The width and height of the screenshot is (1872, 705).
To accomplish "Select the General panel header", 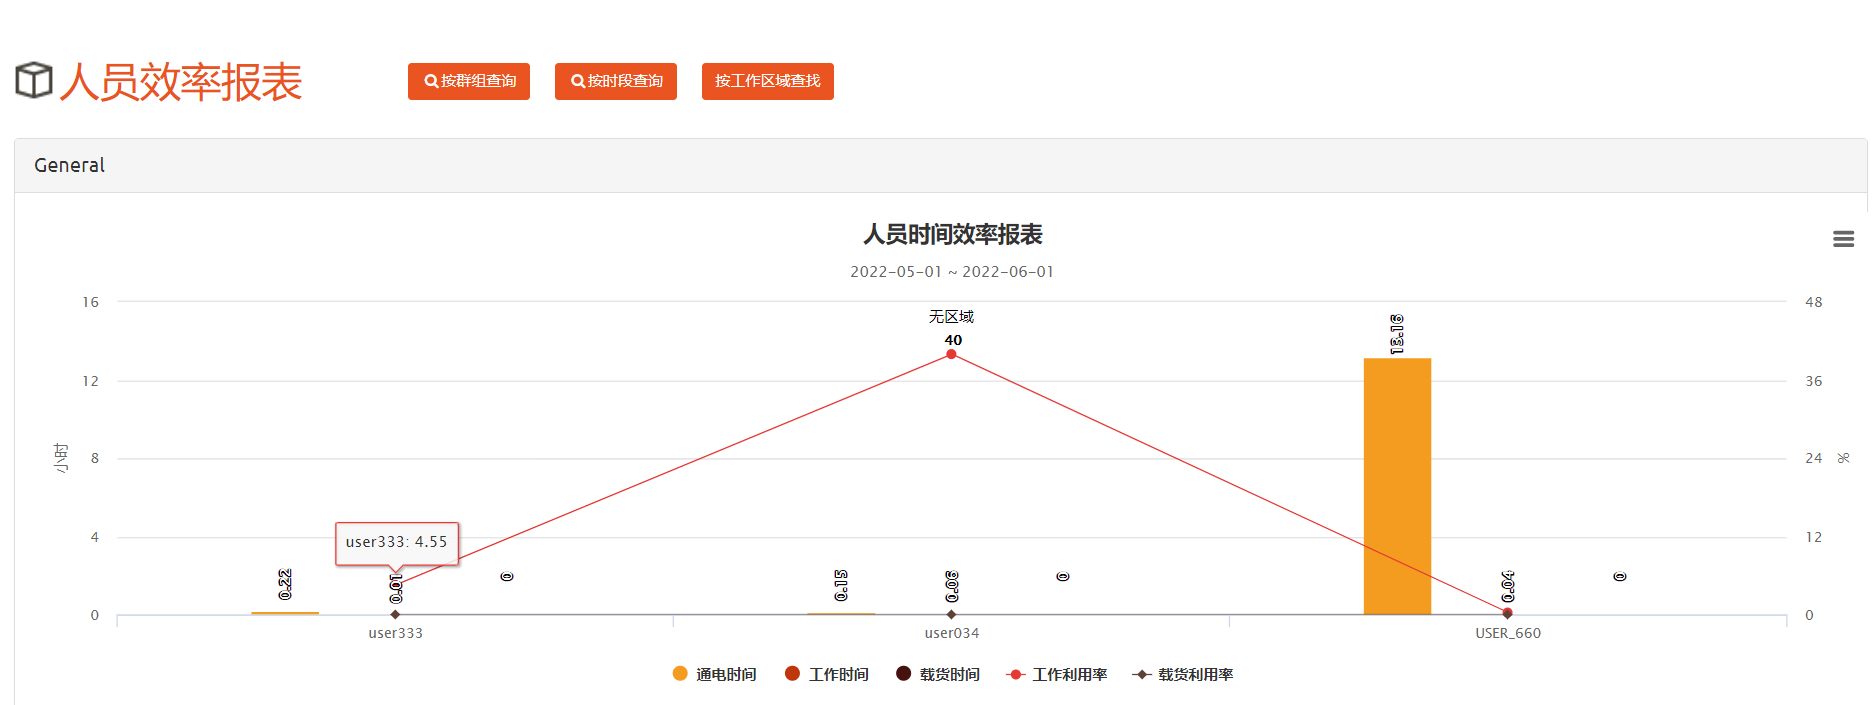I will point(70,166).
